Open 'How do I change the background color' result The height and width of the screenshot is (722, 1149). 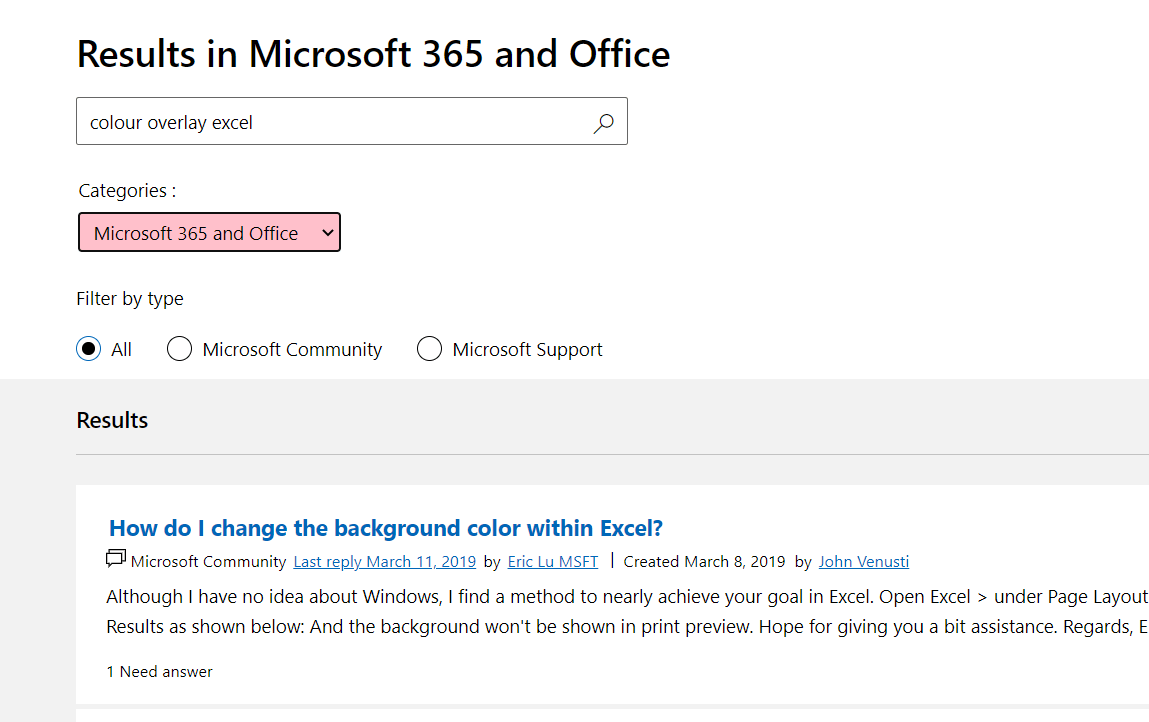(386, 528)
